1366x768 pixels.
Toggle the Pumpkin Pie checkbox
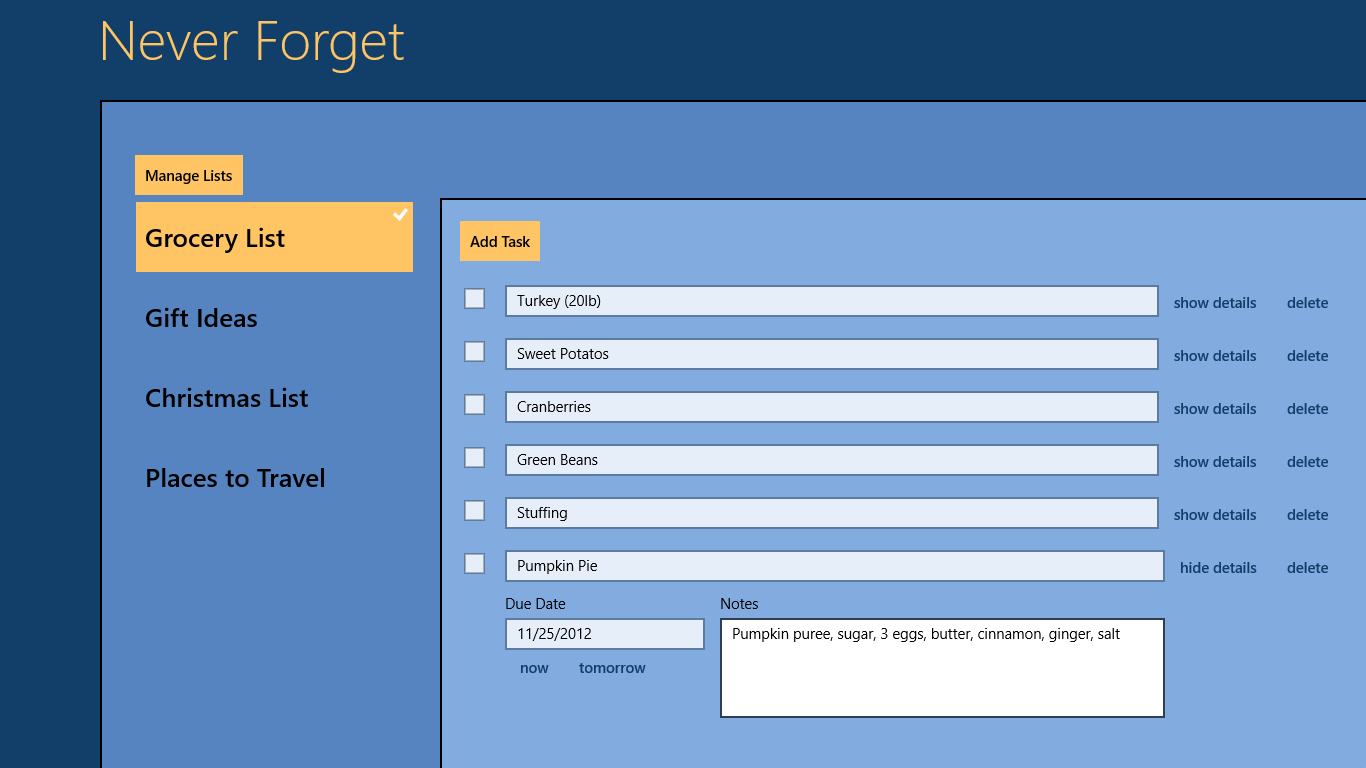point(475,564)
